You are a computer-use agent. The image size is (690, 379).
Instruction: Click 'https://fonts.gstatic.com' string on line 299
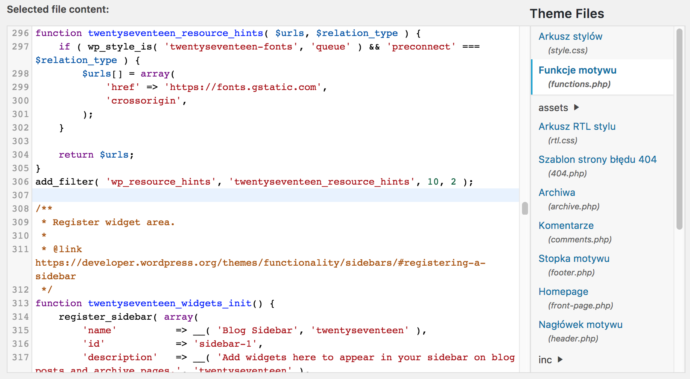(243, 87)
